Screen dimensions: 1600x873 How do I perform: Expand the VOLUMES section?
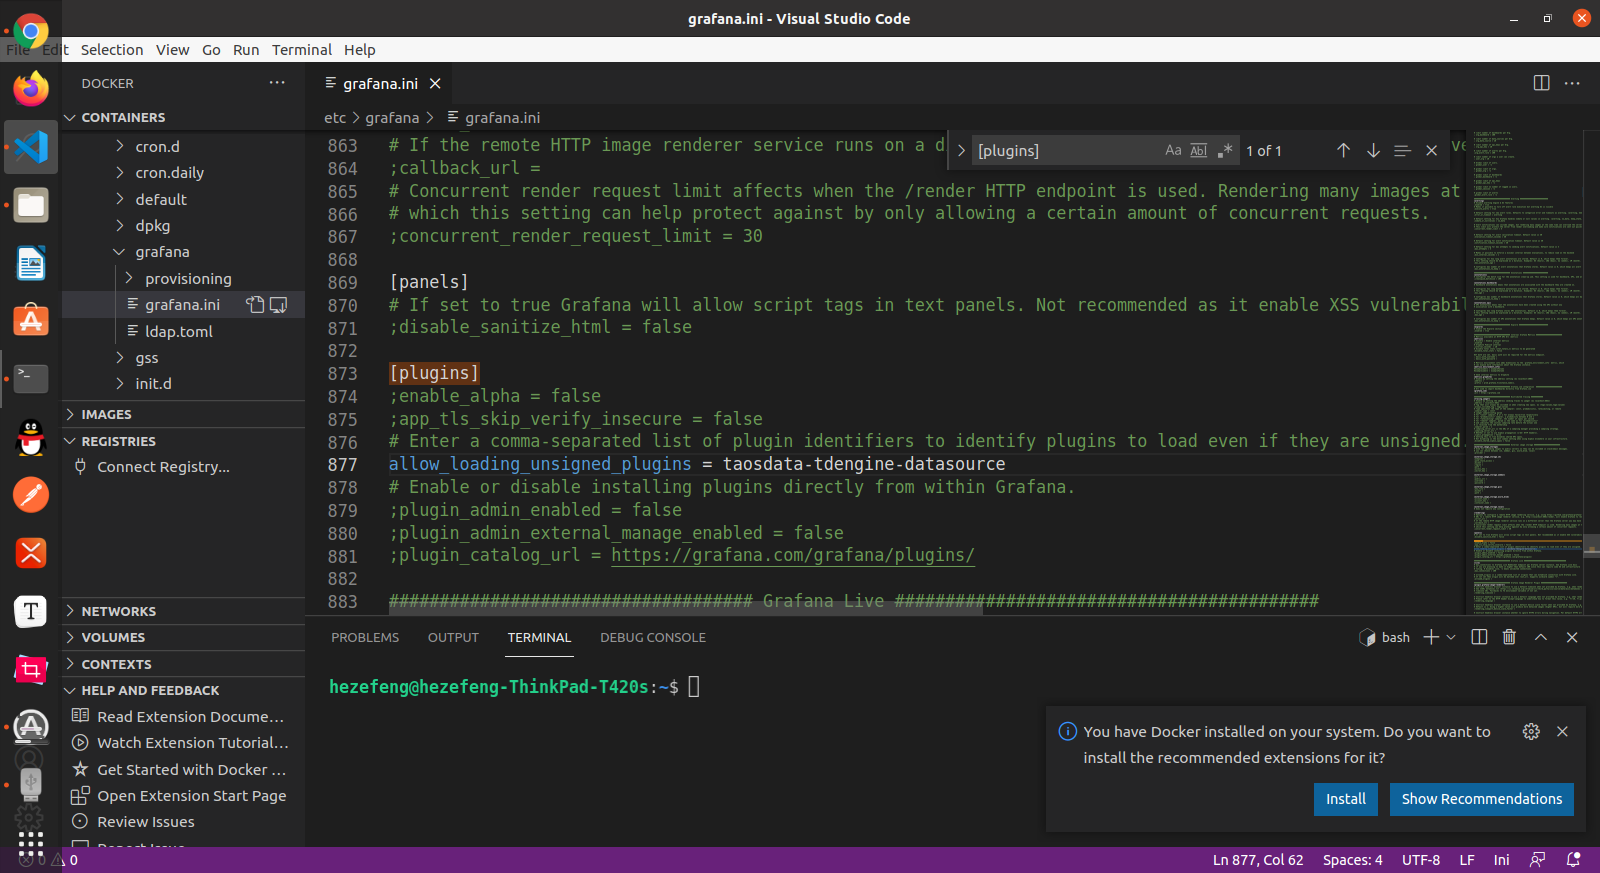183,637
